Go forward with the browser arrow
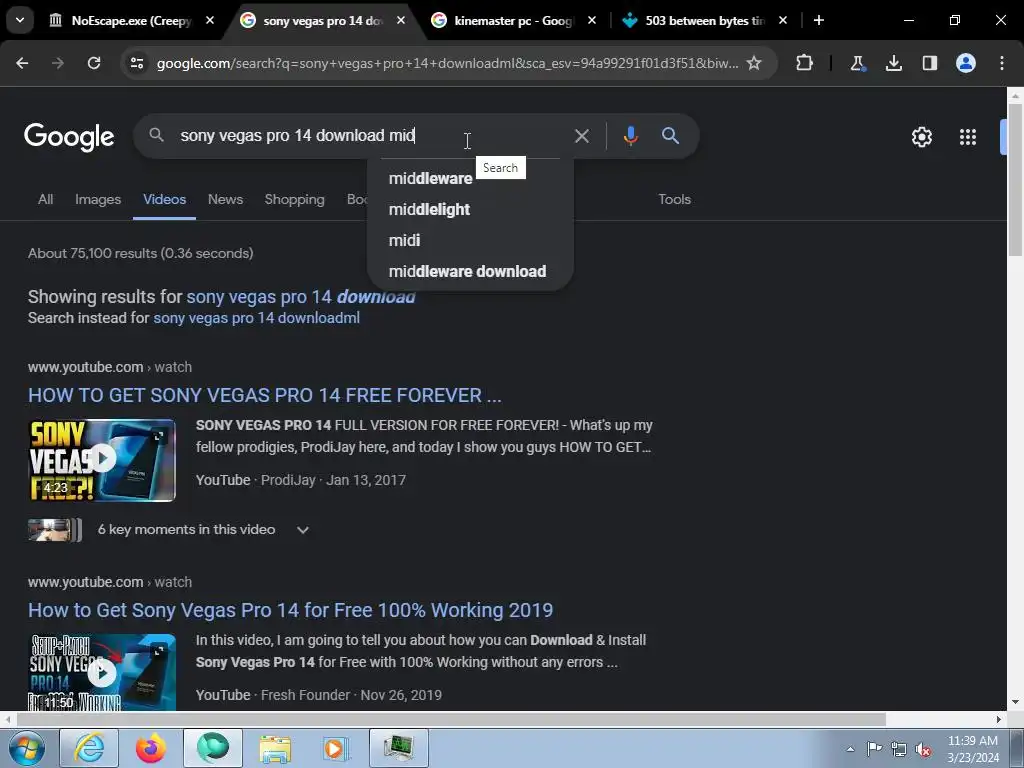Image resolution: width=1024 pixels, height=768 pixels. pos(58,63)
